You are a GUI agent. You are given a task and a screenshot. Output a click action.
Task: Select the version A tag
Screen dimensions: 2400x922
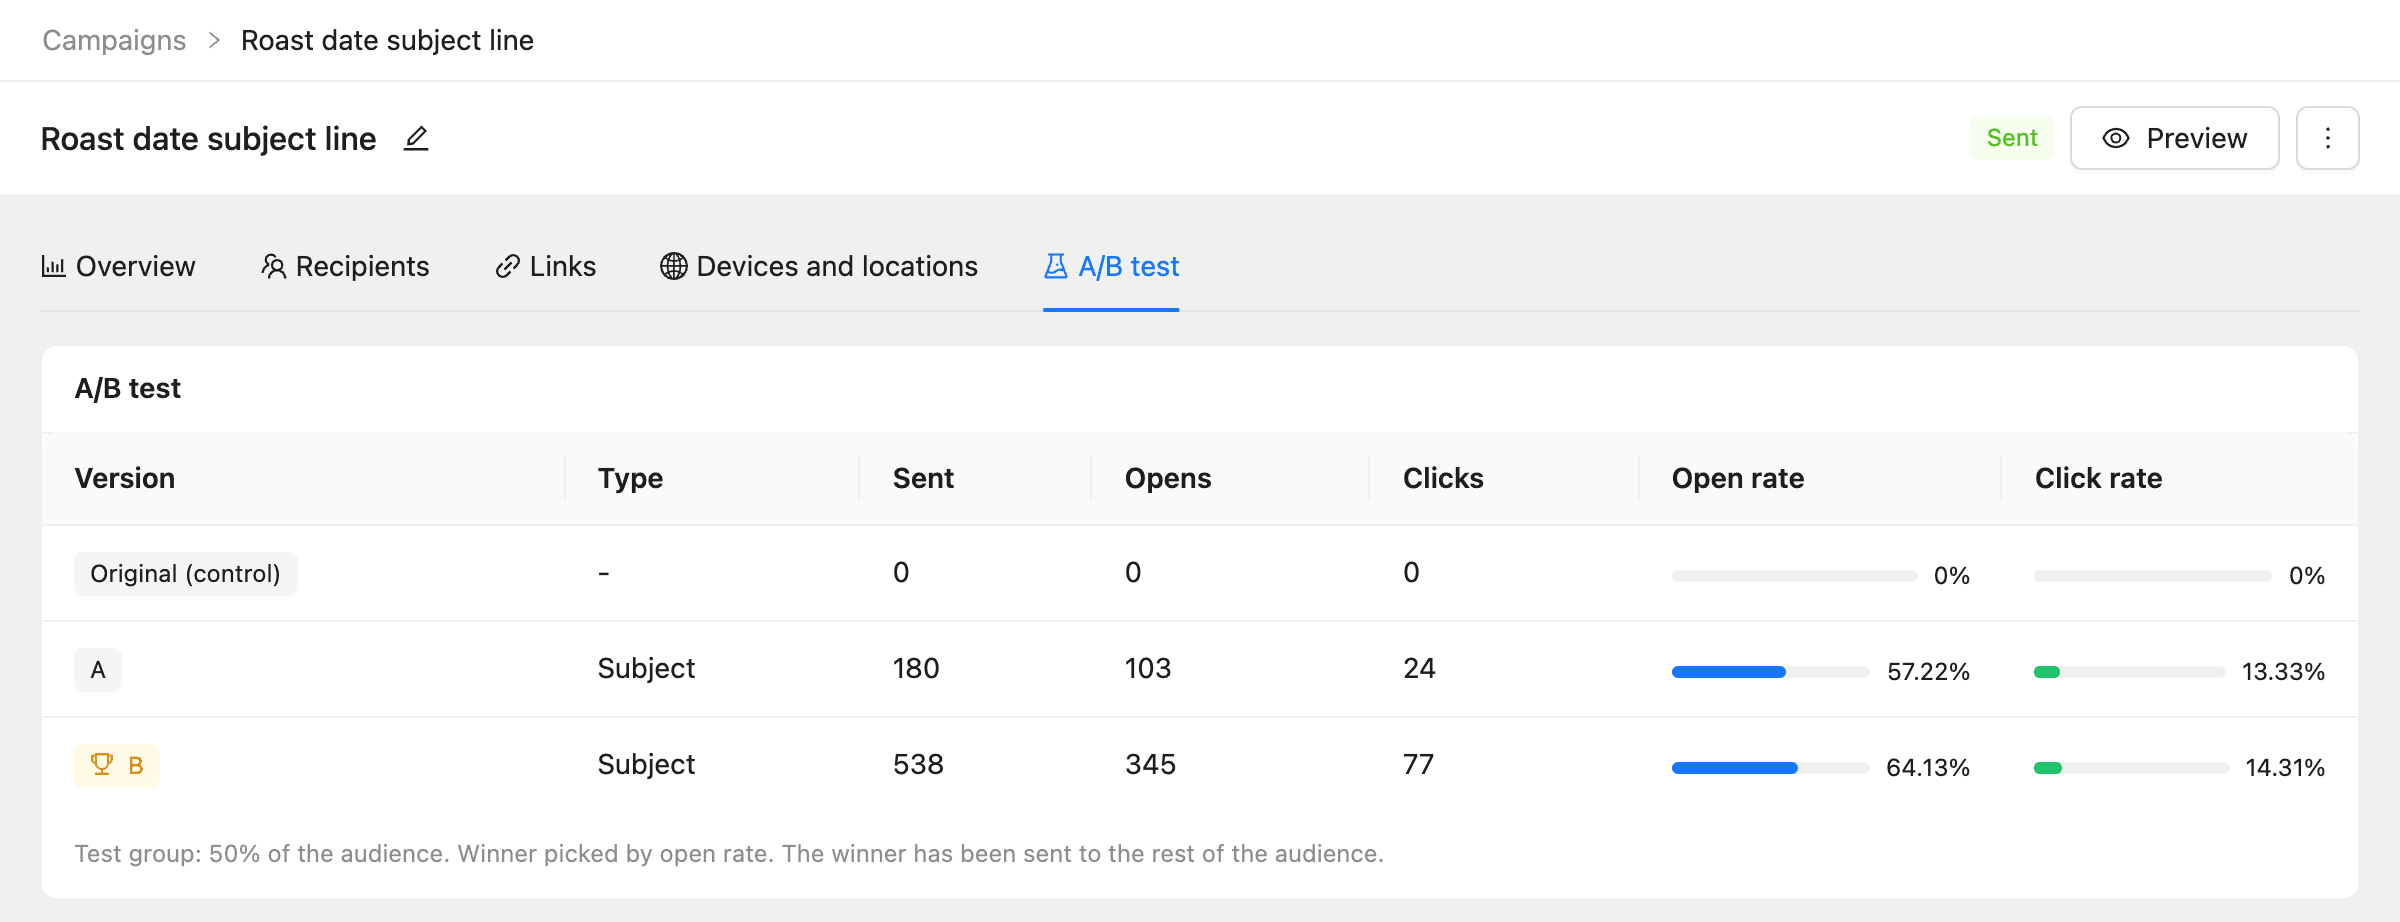(x=98, y=670)
